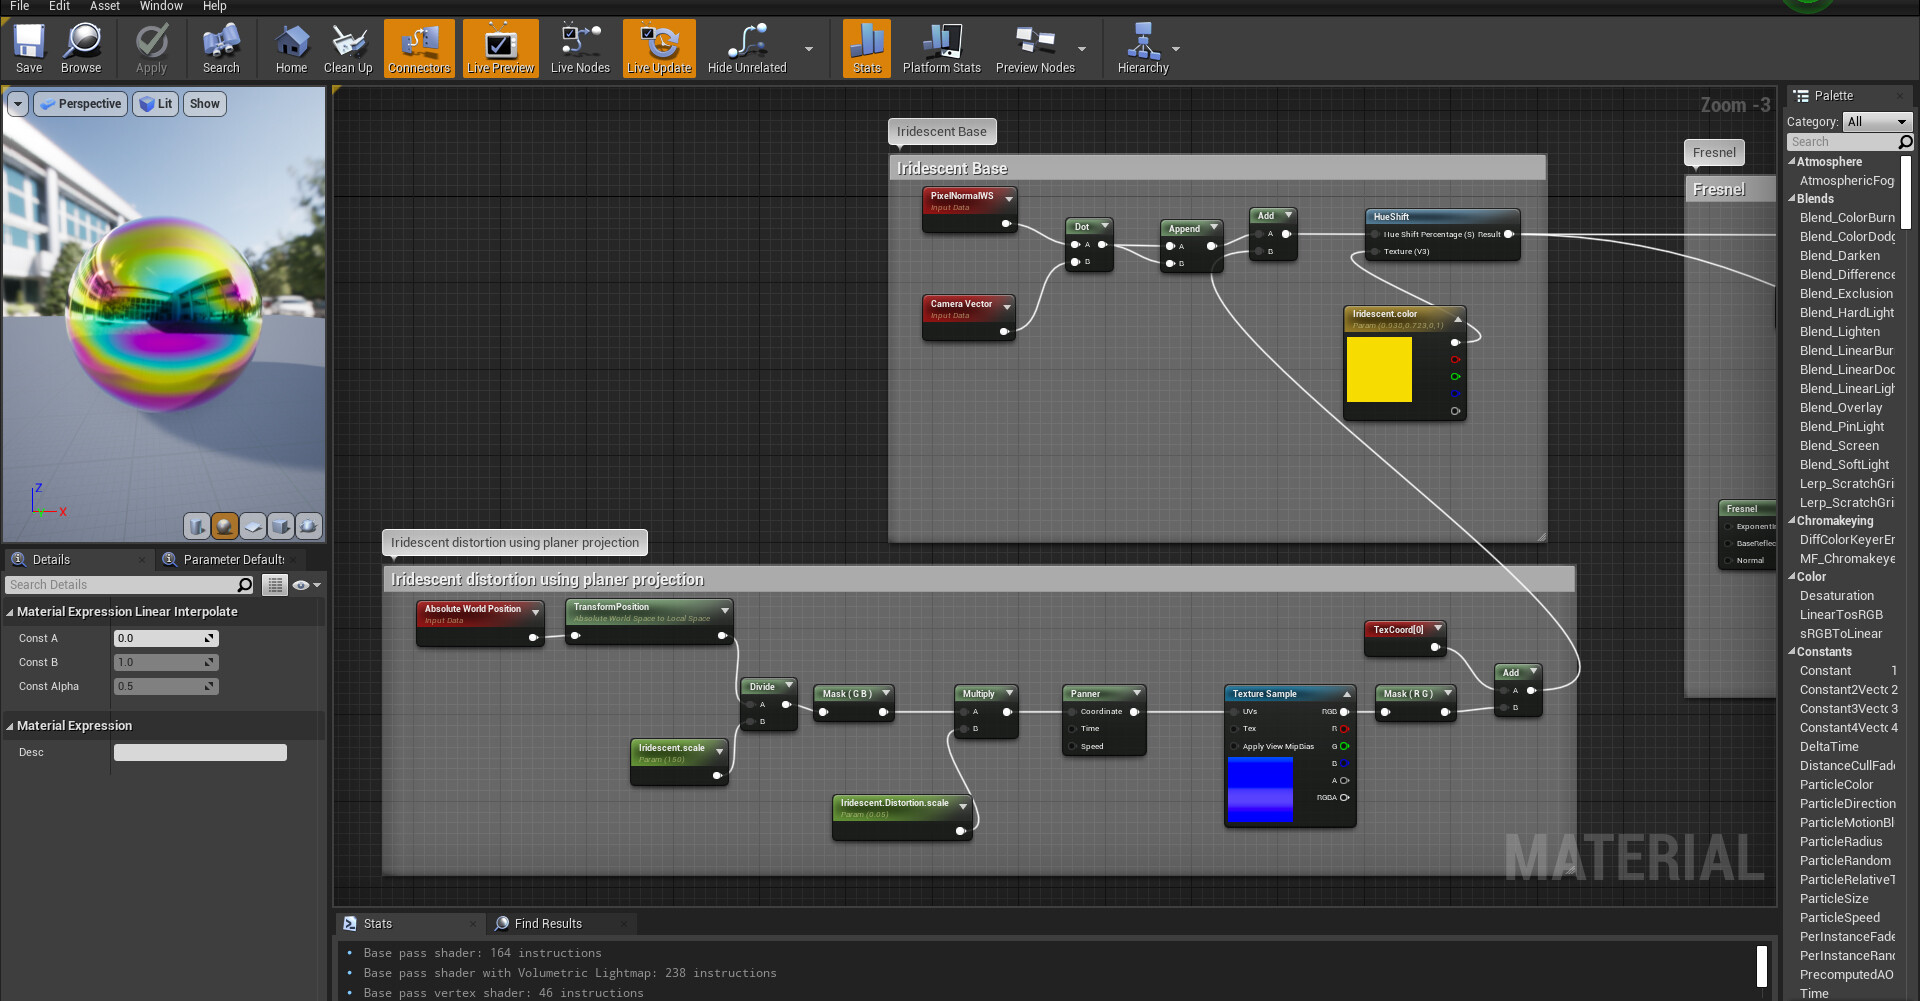The width and height of the screenshot is (1920, 1001).
Task: Toggle the Connectors display
Action: coord(418,47)
